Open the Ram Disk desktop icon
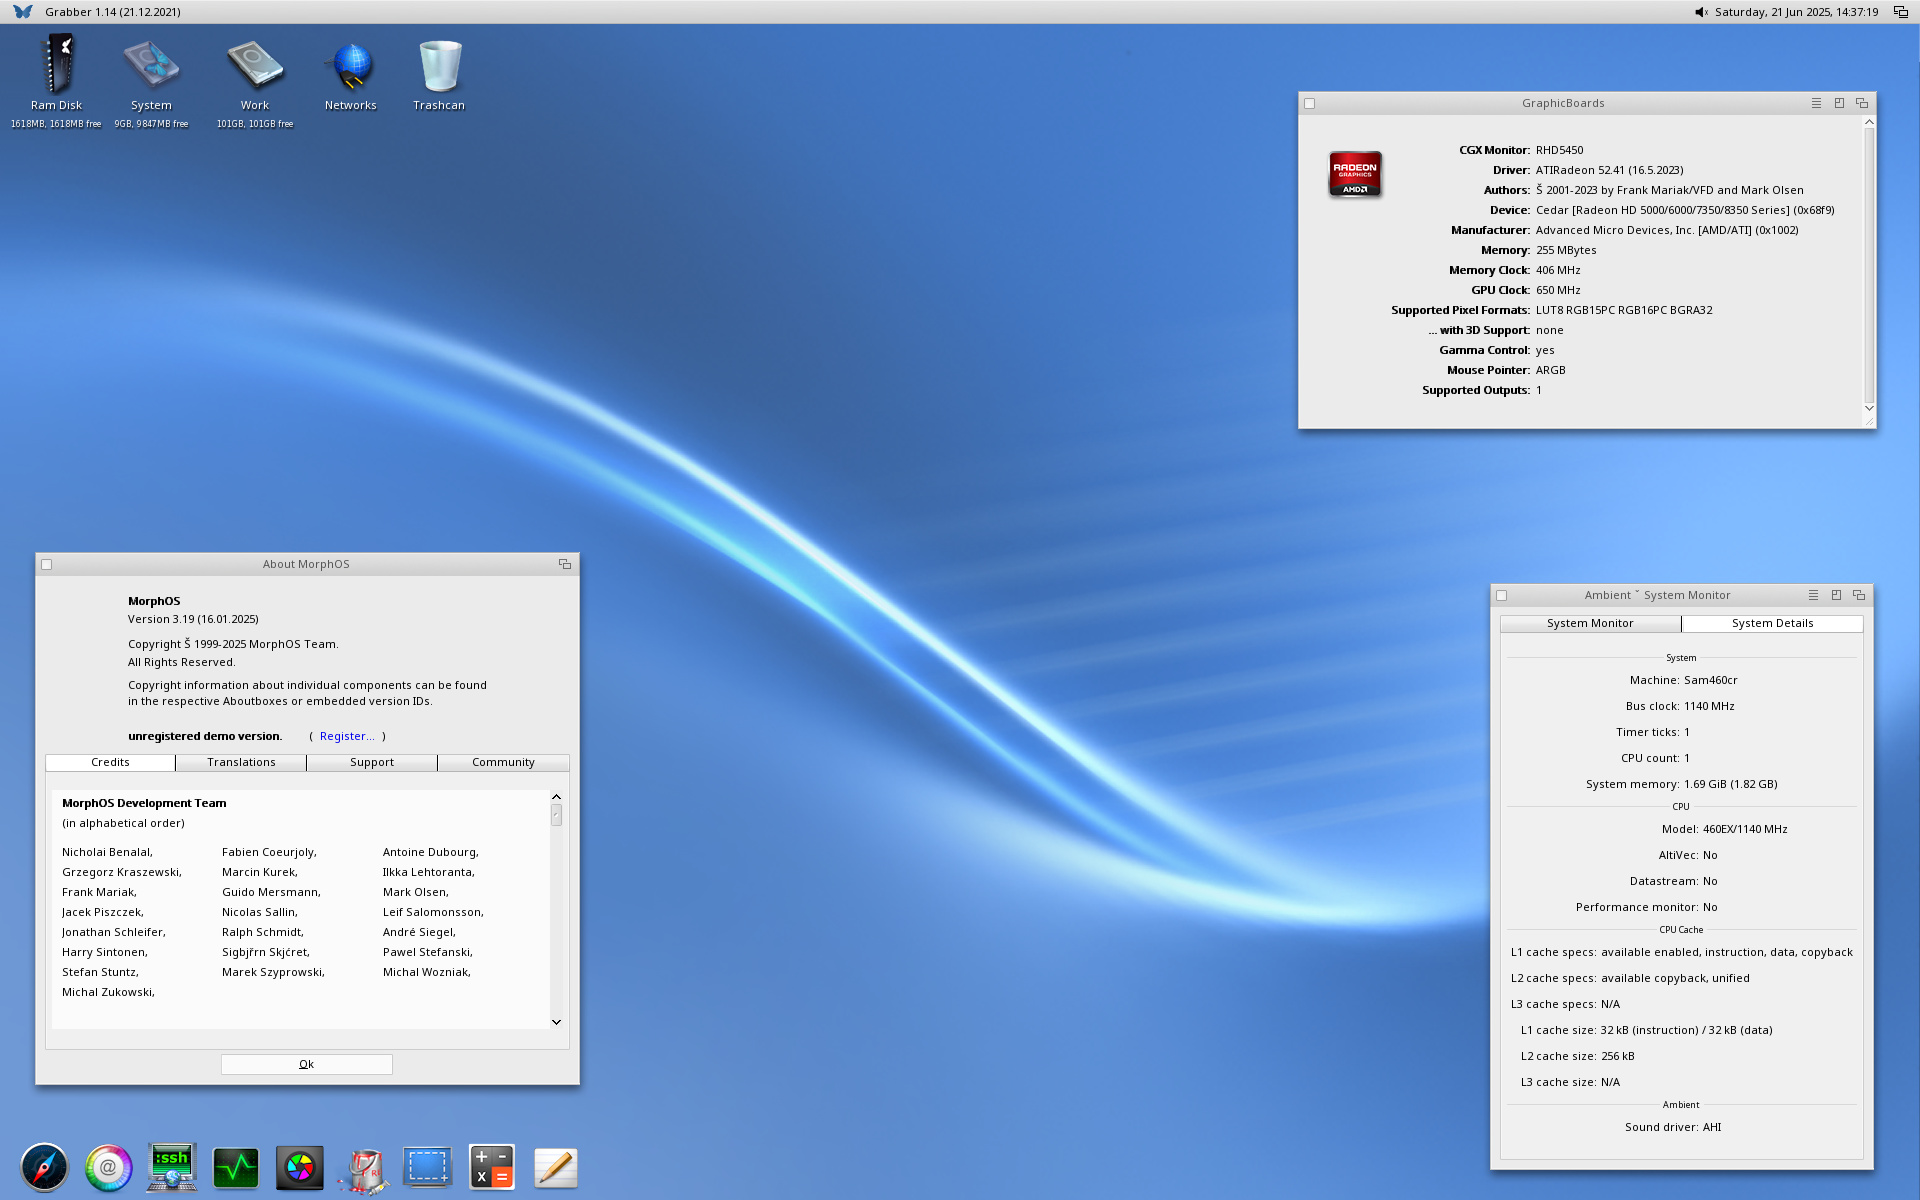1920x1200 pixels. [57, 65]
